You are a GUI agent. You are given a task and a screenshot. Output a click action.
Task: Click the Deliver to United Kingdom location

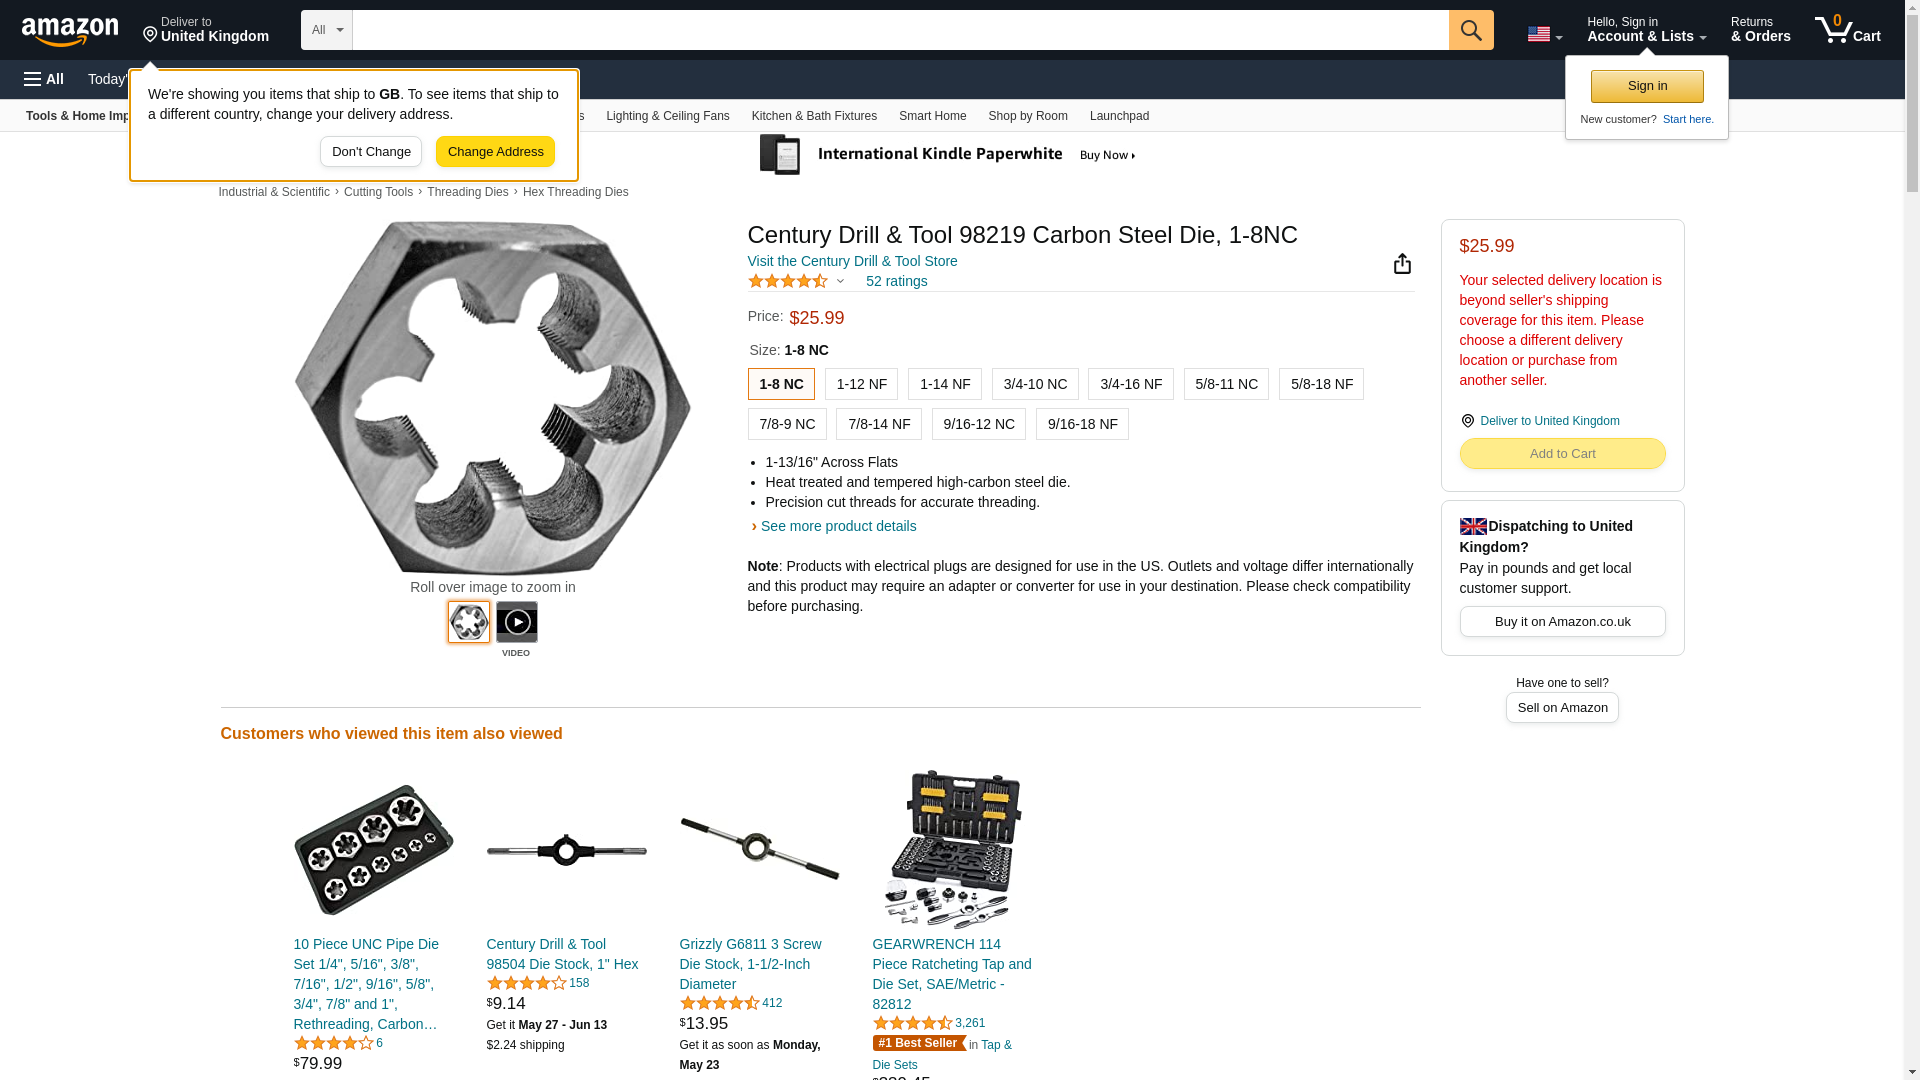coord(206,30)
